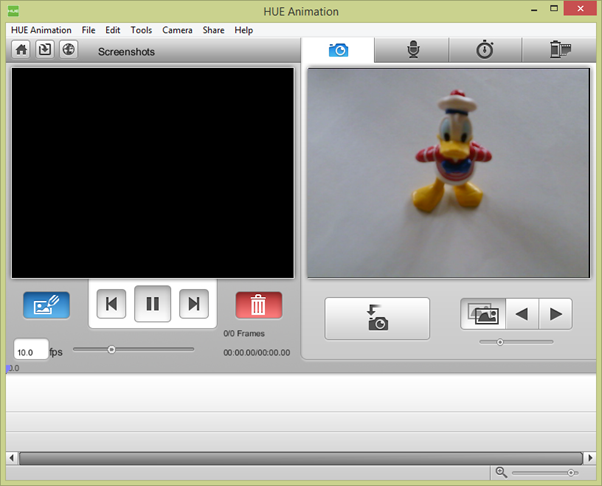The image size is (602, 486).
Task: Maximize the HUE Animation window
Action: pyautogui.click(x=554, y=8)
